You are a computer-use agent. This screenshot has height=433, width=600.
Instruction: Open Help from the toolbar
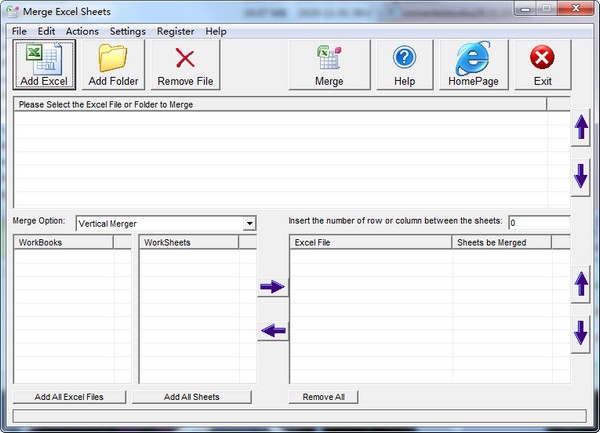click(404, 65)
